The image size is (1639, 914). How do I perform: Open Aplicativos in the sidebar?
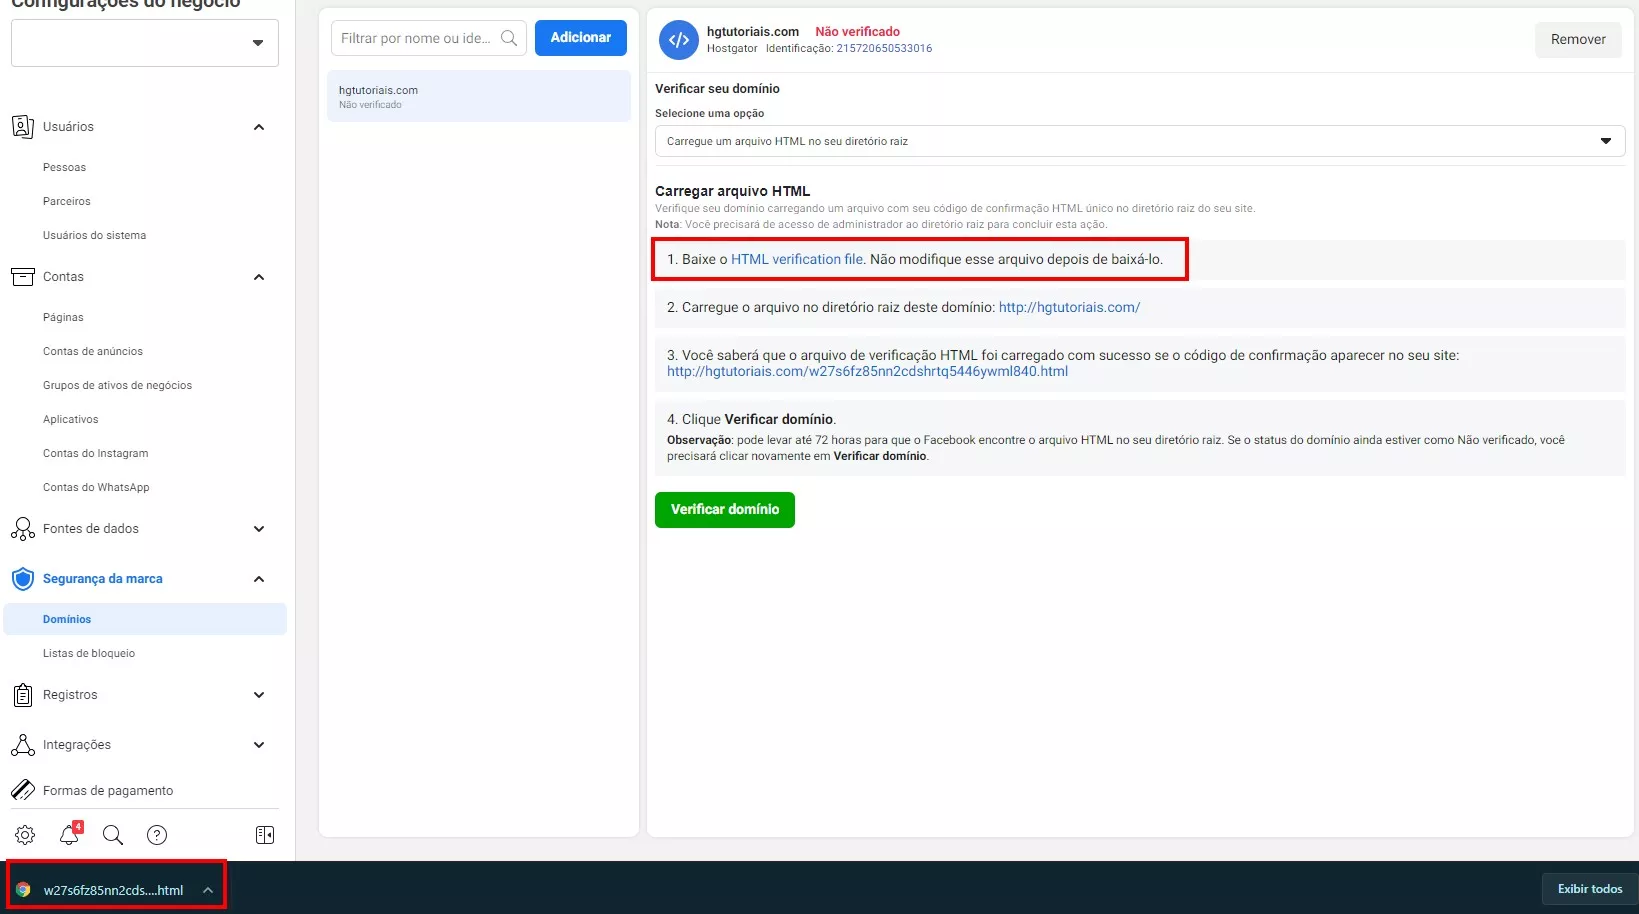71,419
